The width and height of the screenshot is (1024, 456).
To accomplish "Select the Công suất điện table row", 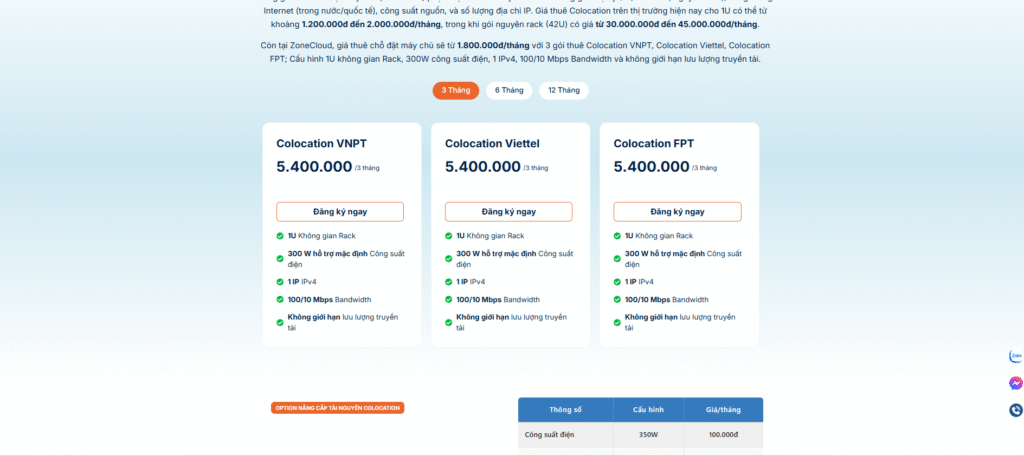I will click(640, 435).
